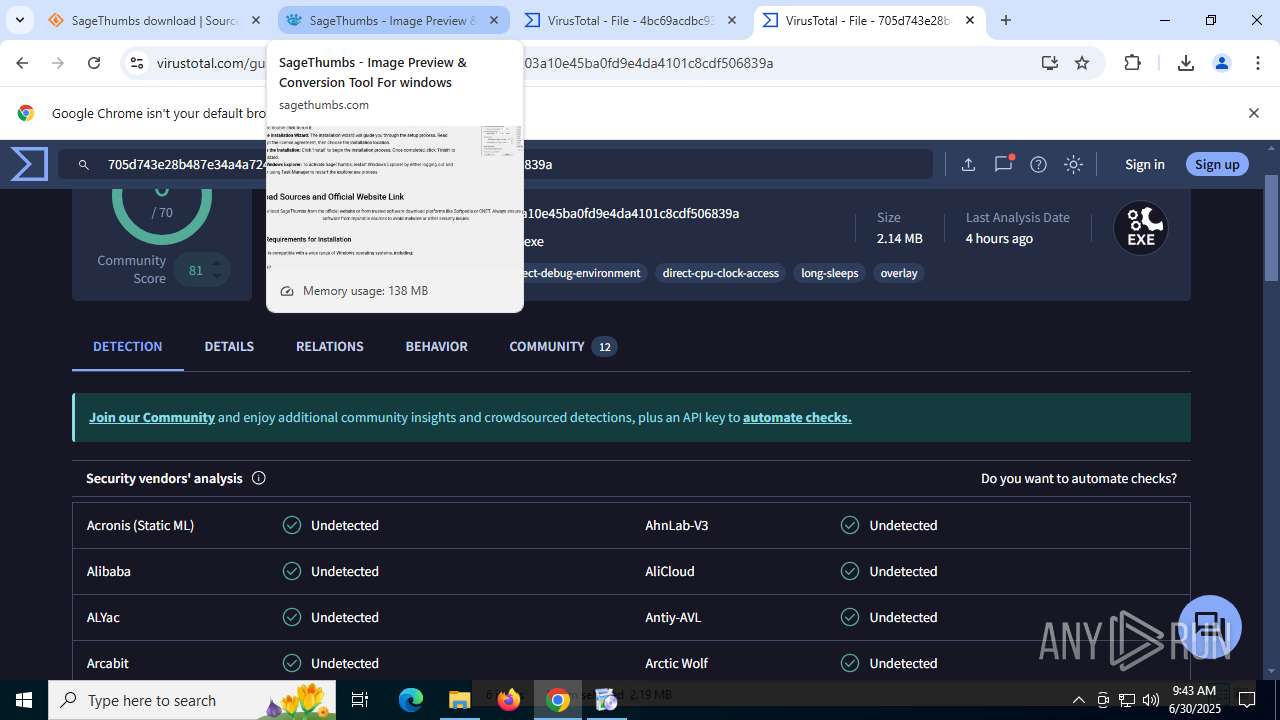This screenshot has height=720, width=1280.
Task: Go forward to the next page
Action: (x=58, y=63)
